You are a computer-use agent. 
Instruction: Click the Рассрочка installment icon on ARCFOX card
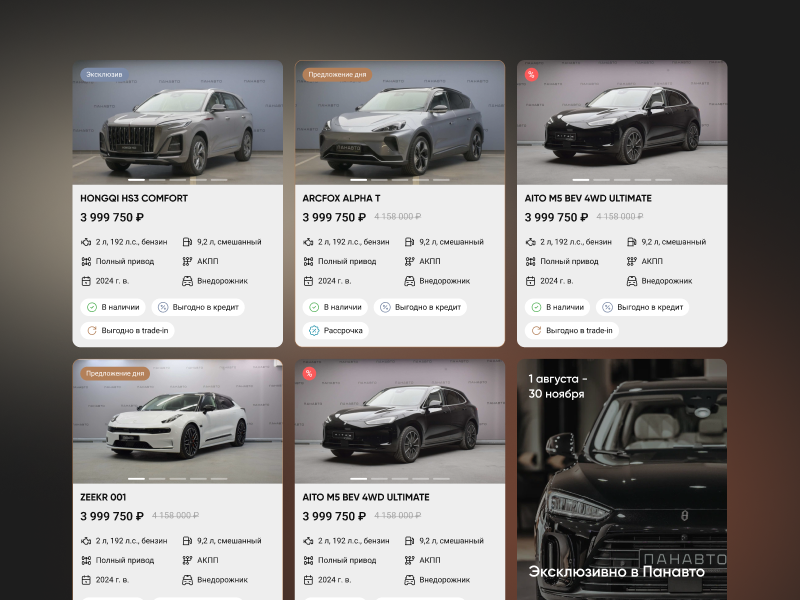click(314, 331)
